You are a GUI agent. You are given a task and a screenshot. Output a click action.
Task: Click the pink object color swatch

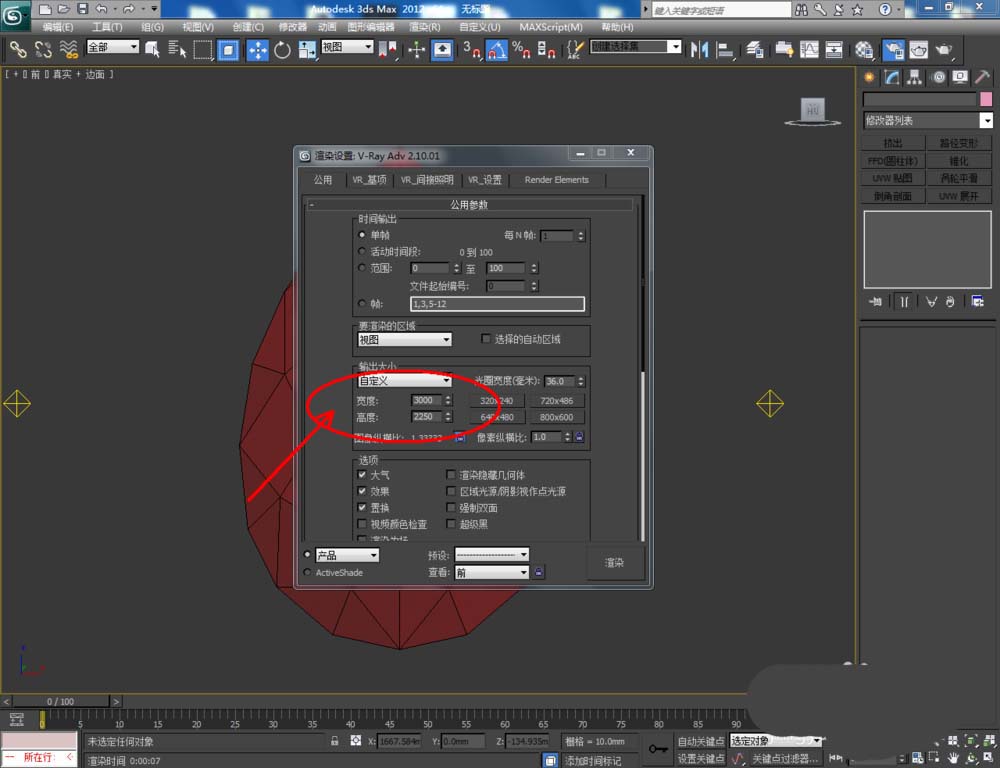click(x=985, y=99)
